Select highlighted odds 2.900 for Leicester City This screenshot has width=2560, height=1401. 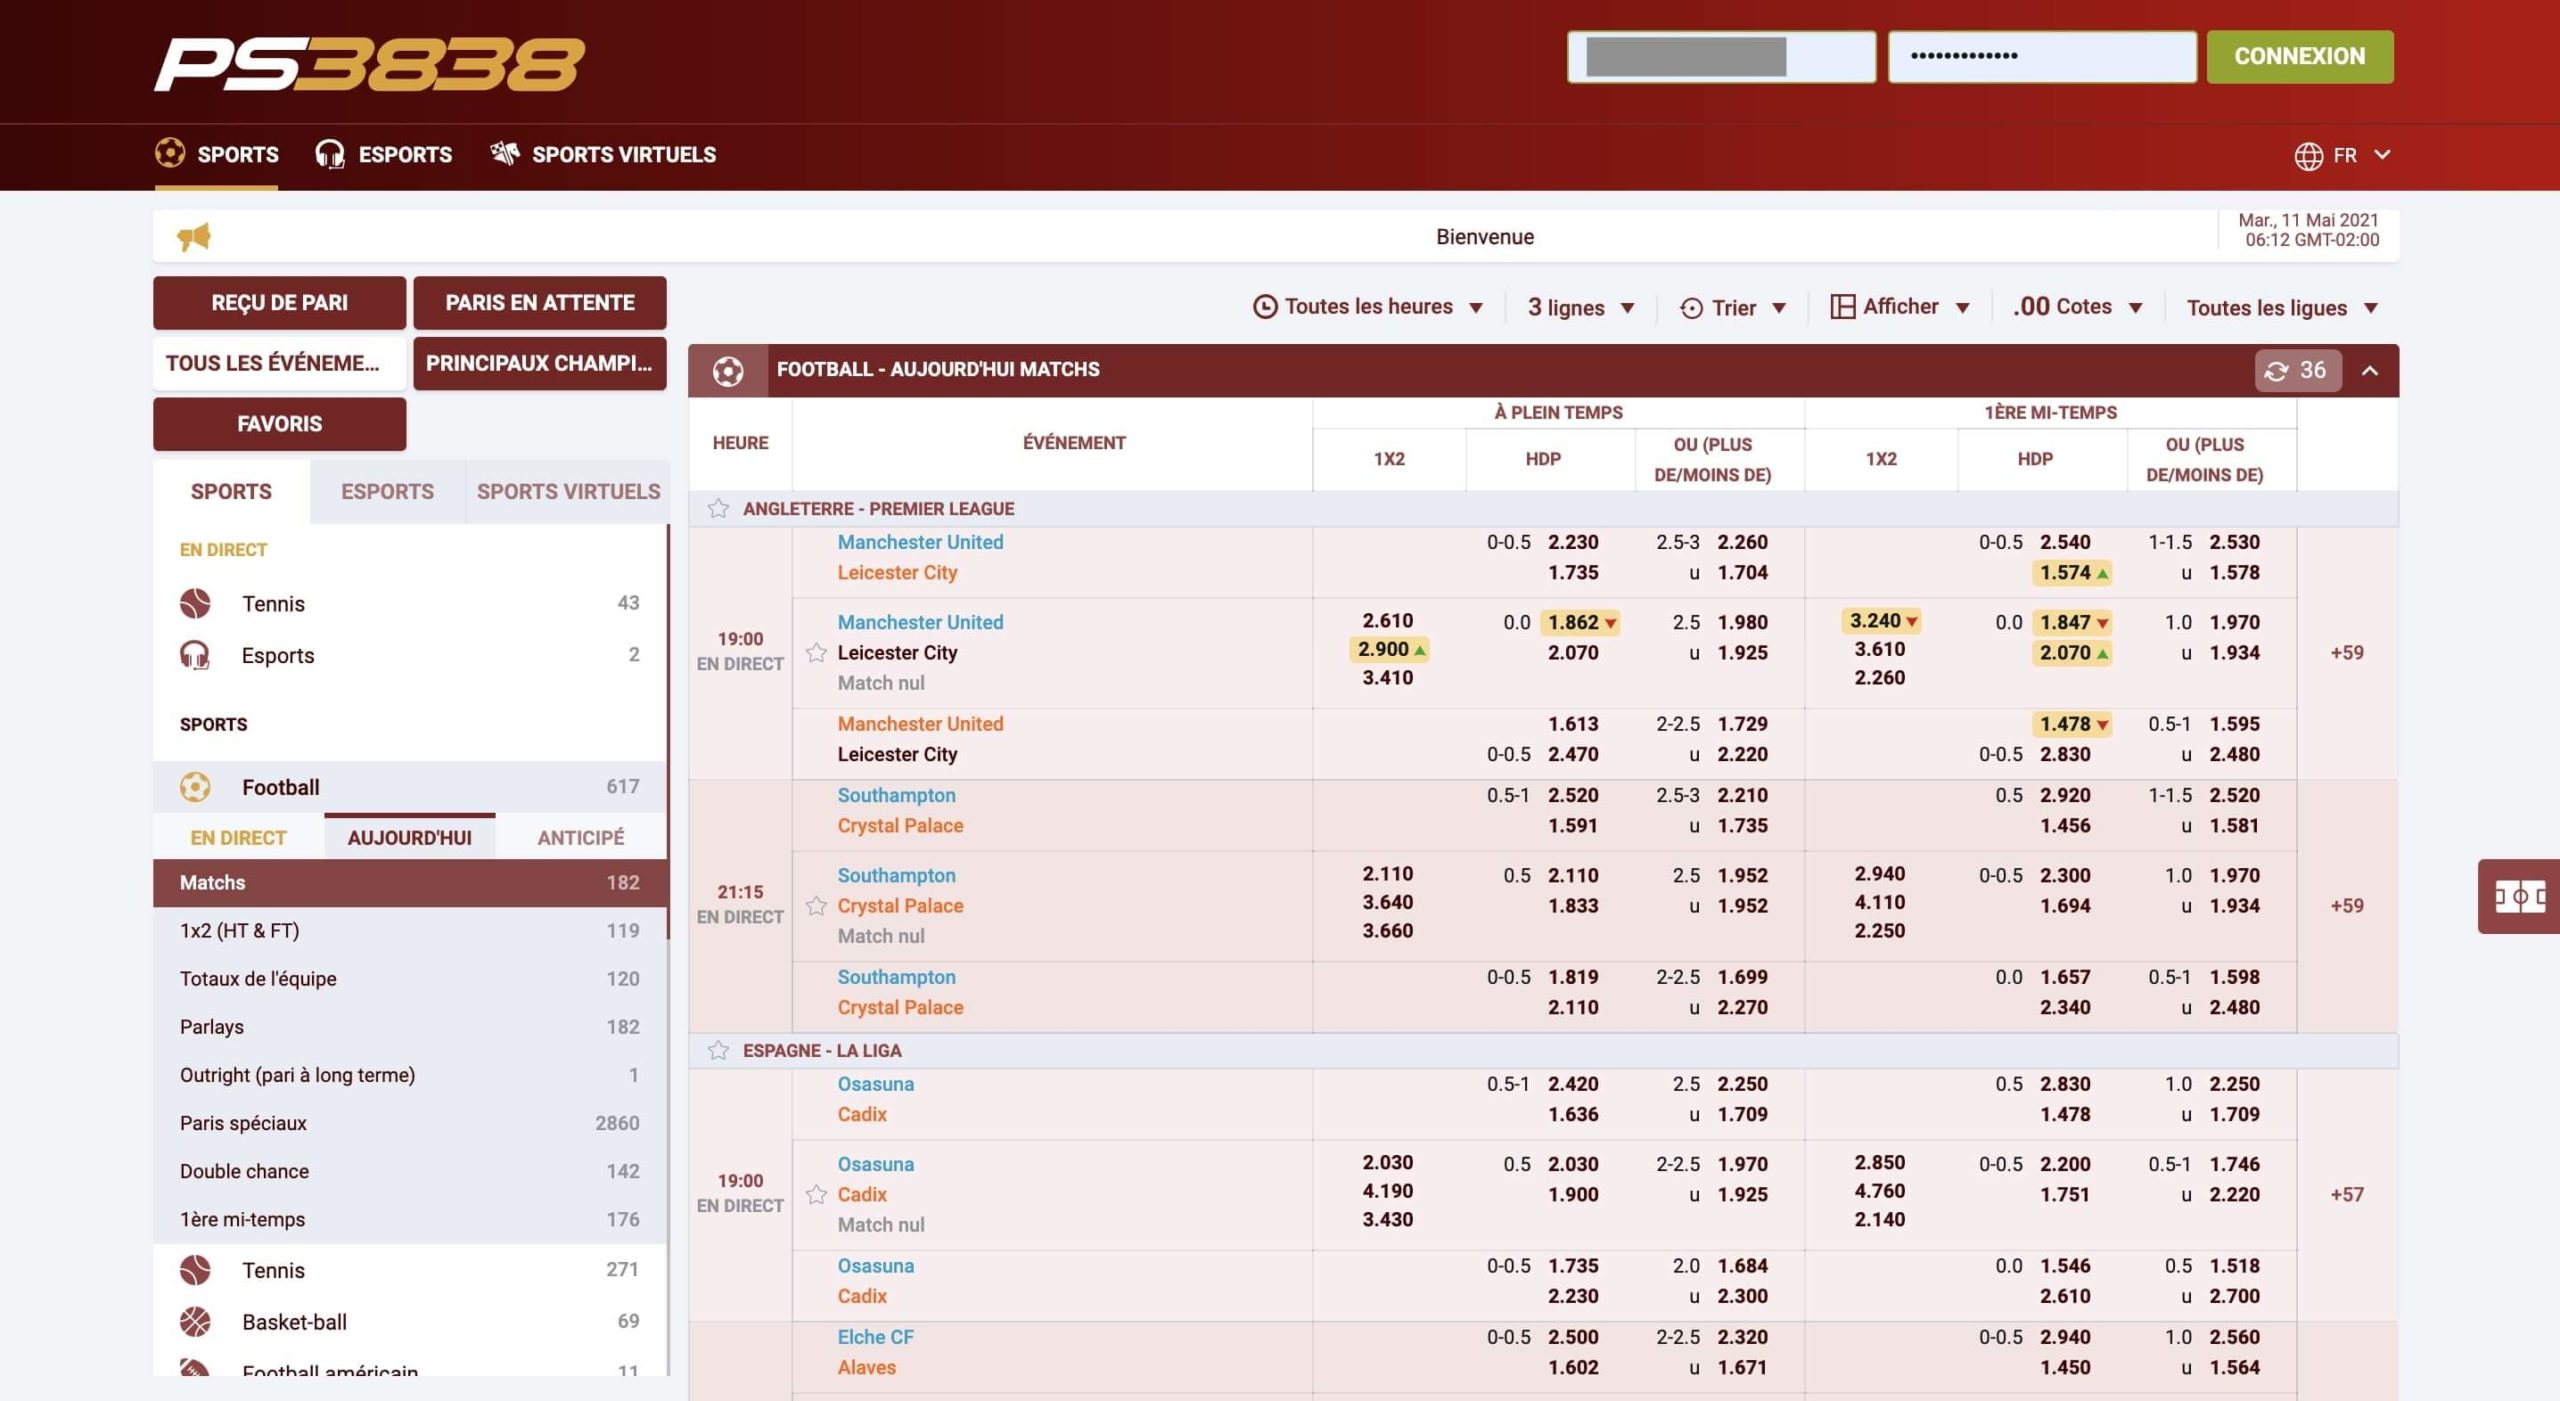(x=1389, y=649)
